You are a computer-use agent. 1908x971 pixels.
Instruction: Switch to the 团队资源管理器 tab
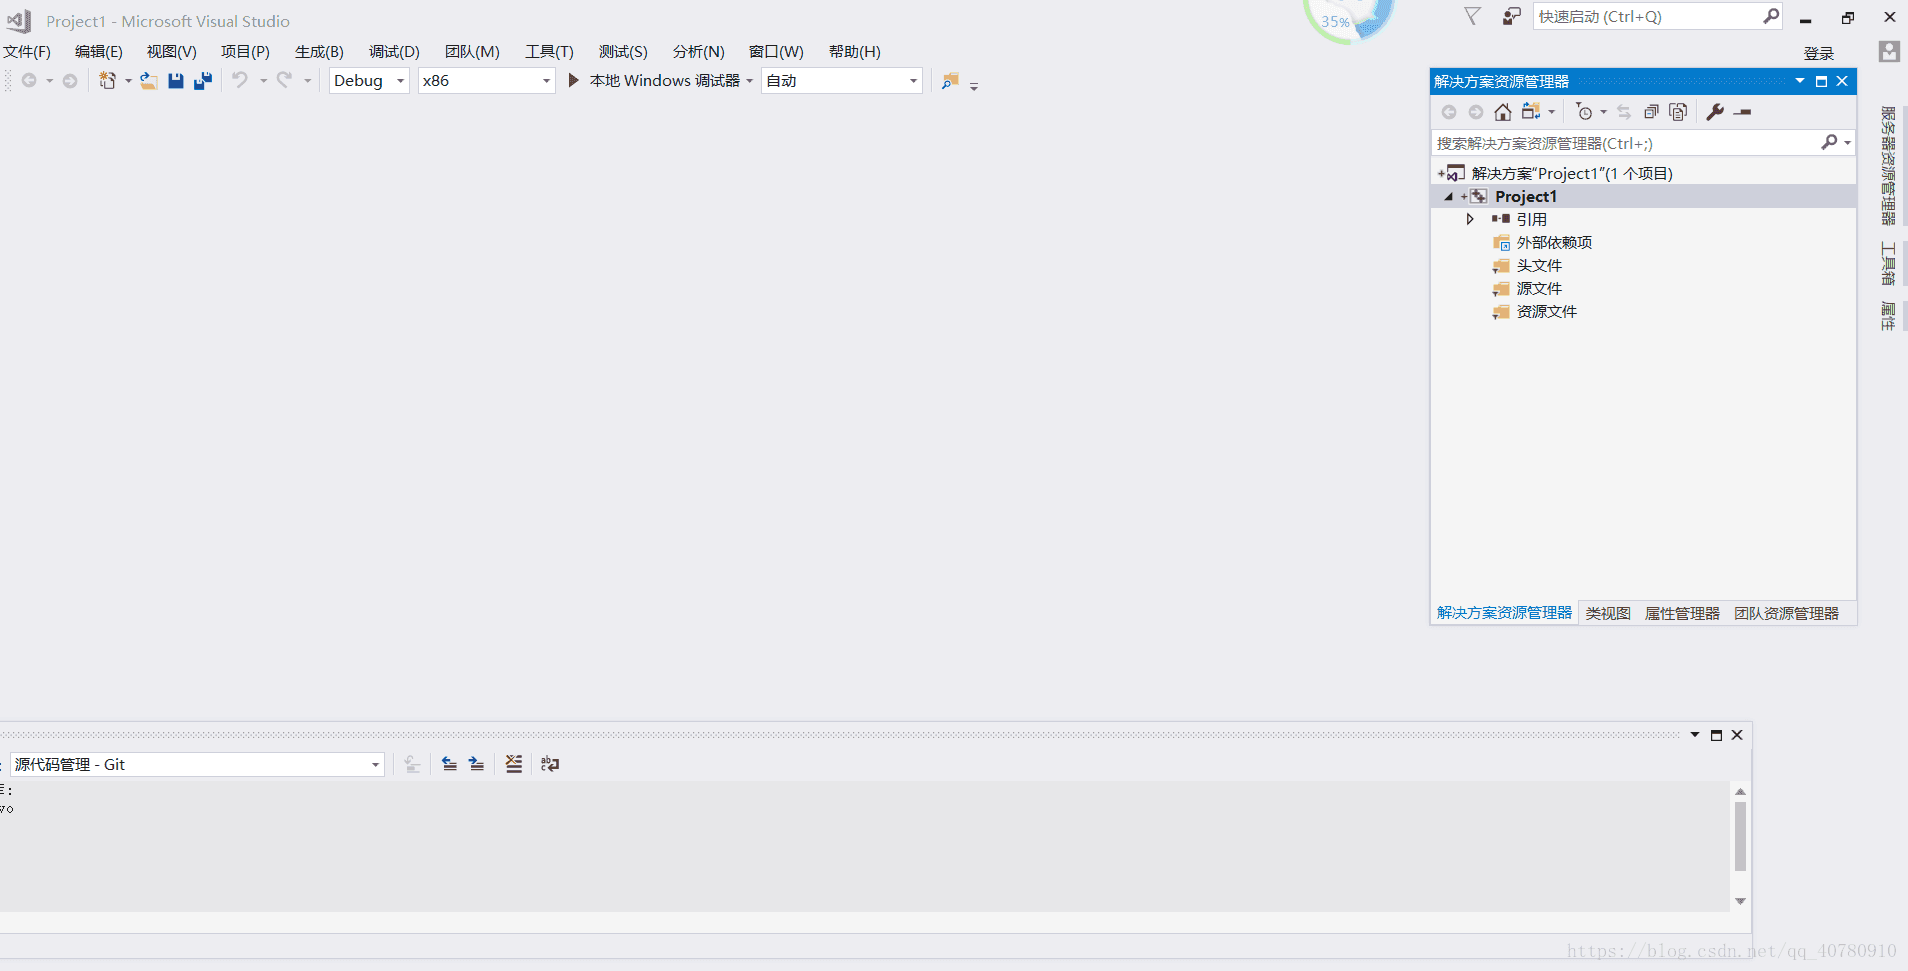click(1786, 614)
